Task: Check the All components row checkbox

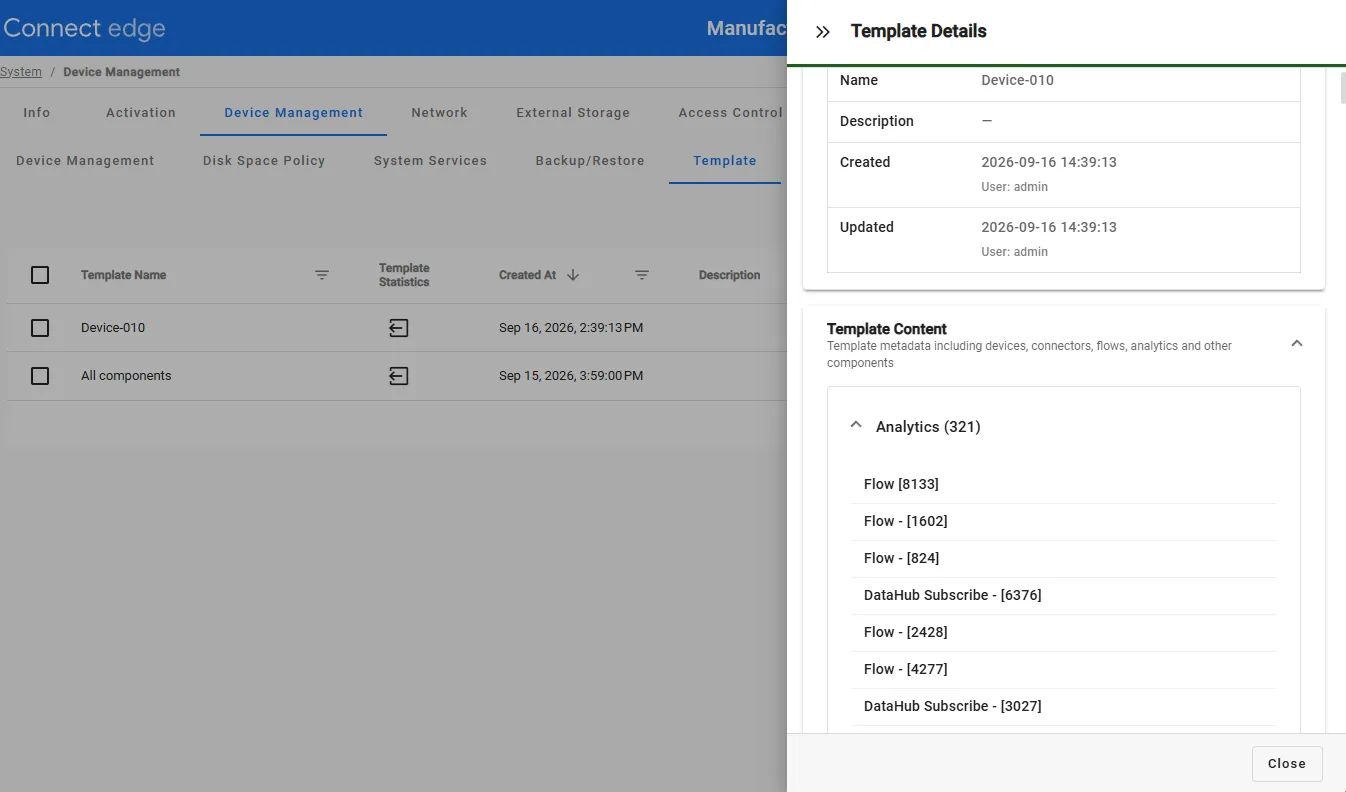Action: (40, 376)
